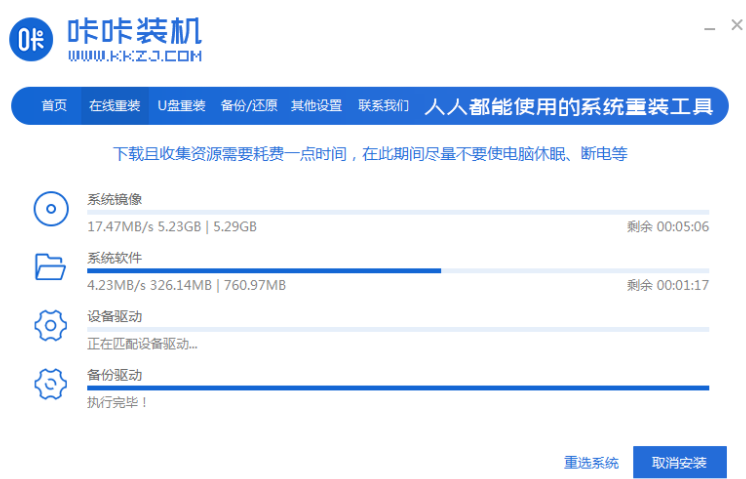This screenshot has width=746, height=479.
Task: Click the WWW.KKZJ.COM website text
Action: point(134,56)
